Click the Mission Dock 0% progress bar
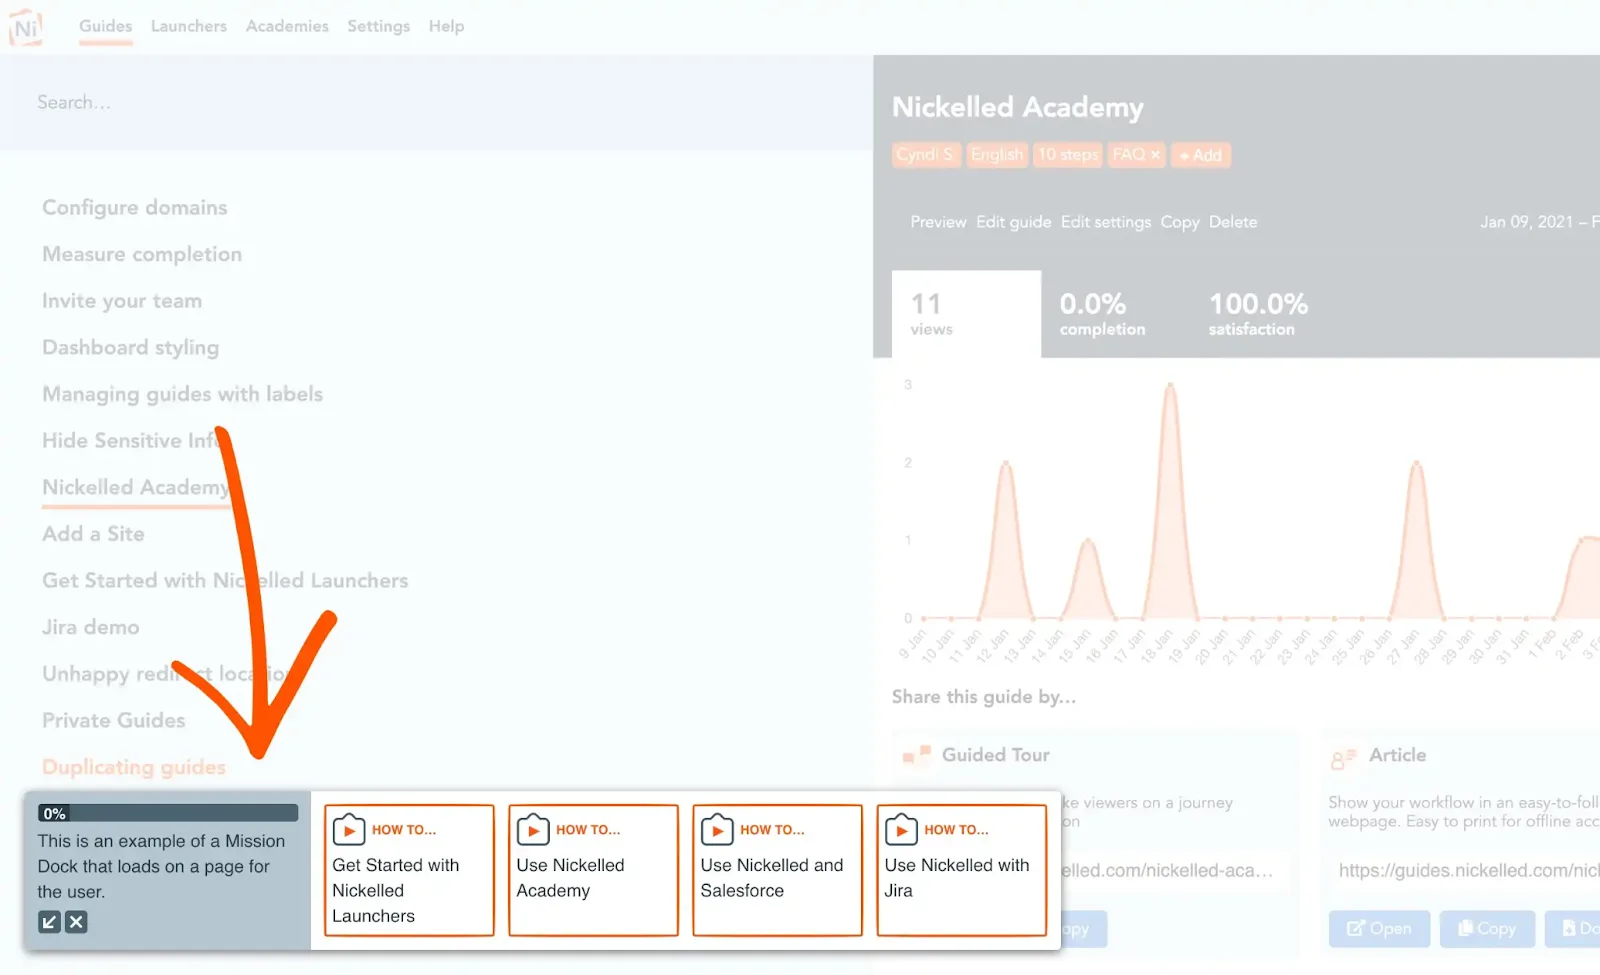 pos(168,813)
